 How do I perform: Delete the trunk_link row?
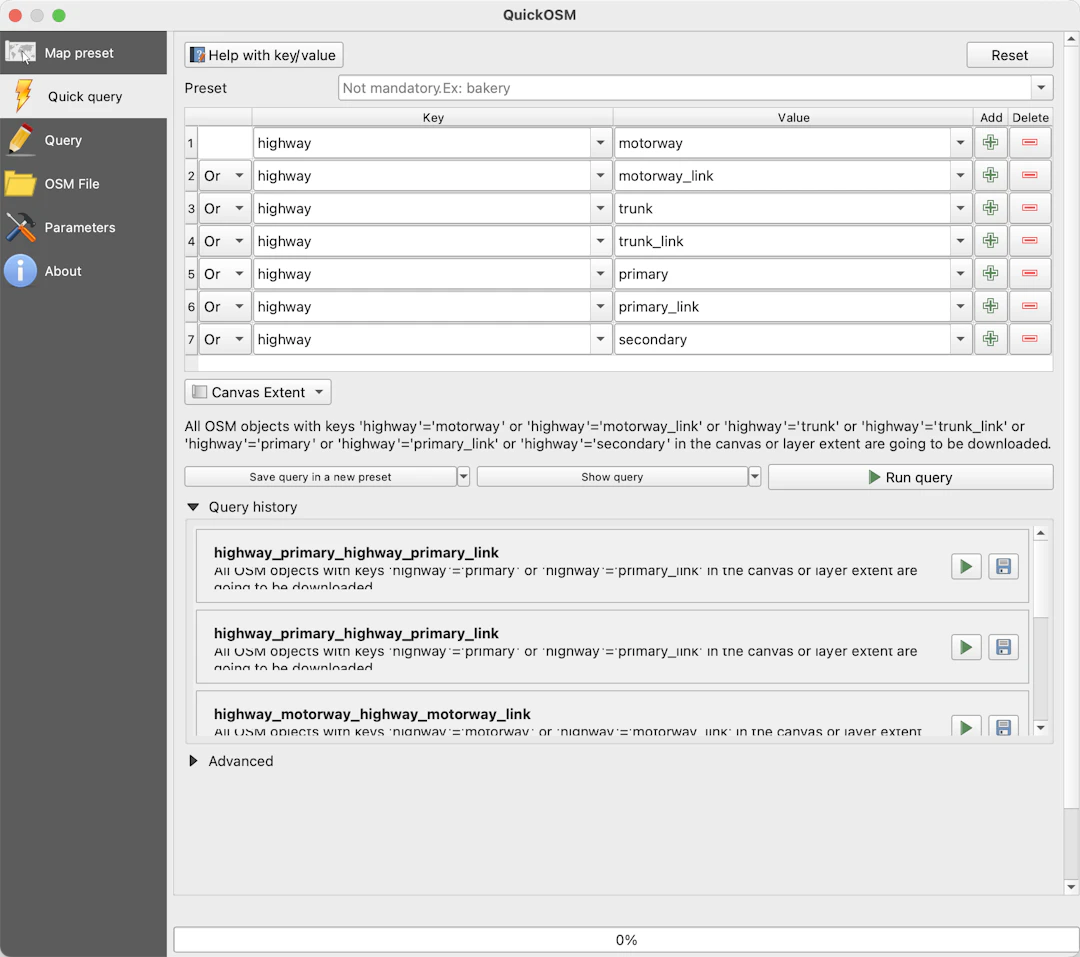[1030, 240]
